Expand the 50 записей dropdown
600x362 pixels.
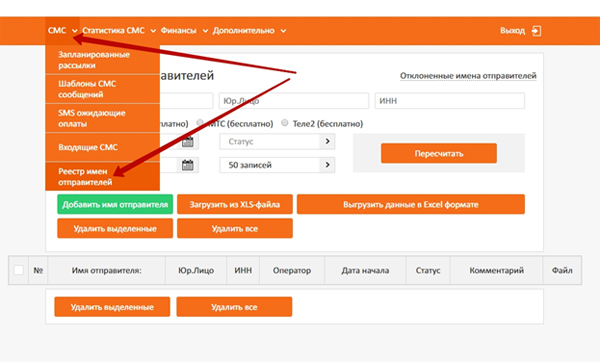click(277, 165)
